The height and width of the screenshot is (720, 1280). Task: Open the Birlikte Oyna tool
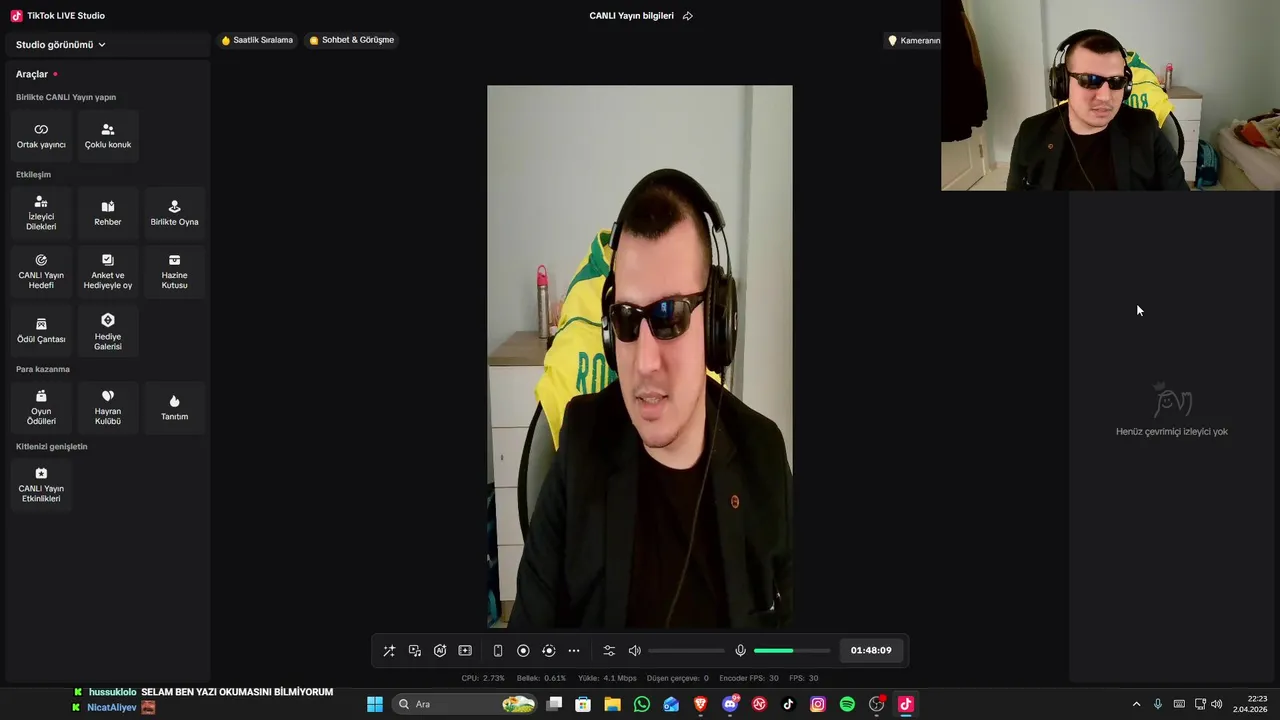[174, 213]
